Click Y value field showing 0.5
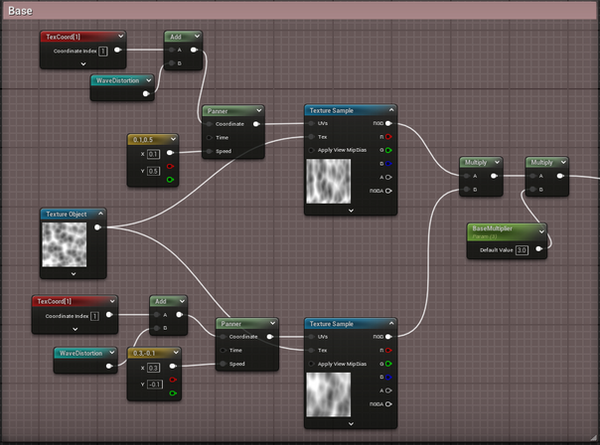This screenshot has height=445, width=600. point(153,171)
